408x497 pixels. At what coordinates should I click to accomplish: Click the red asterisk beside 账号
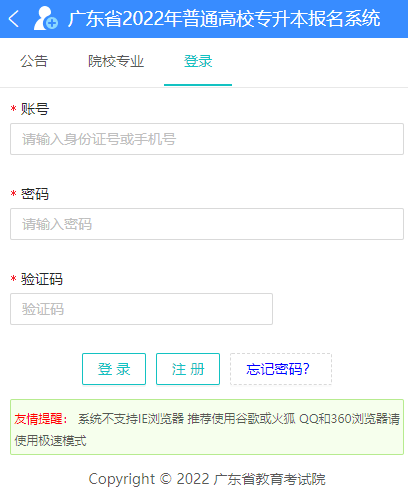coord(13,109)
